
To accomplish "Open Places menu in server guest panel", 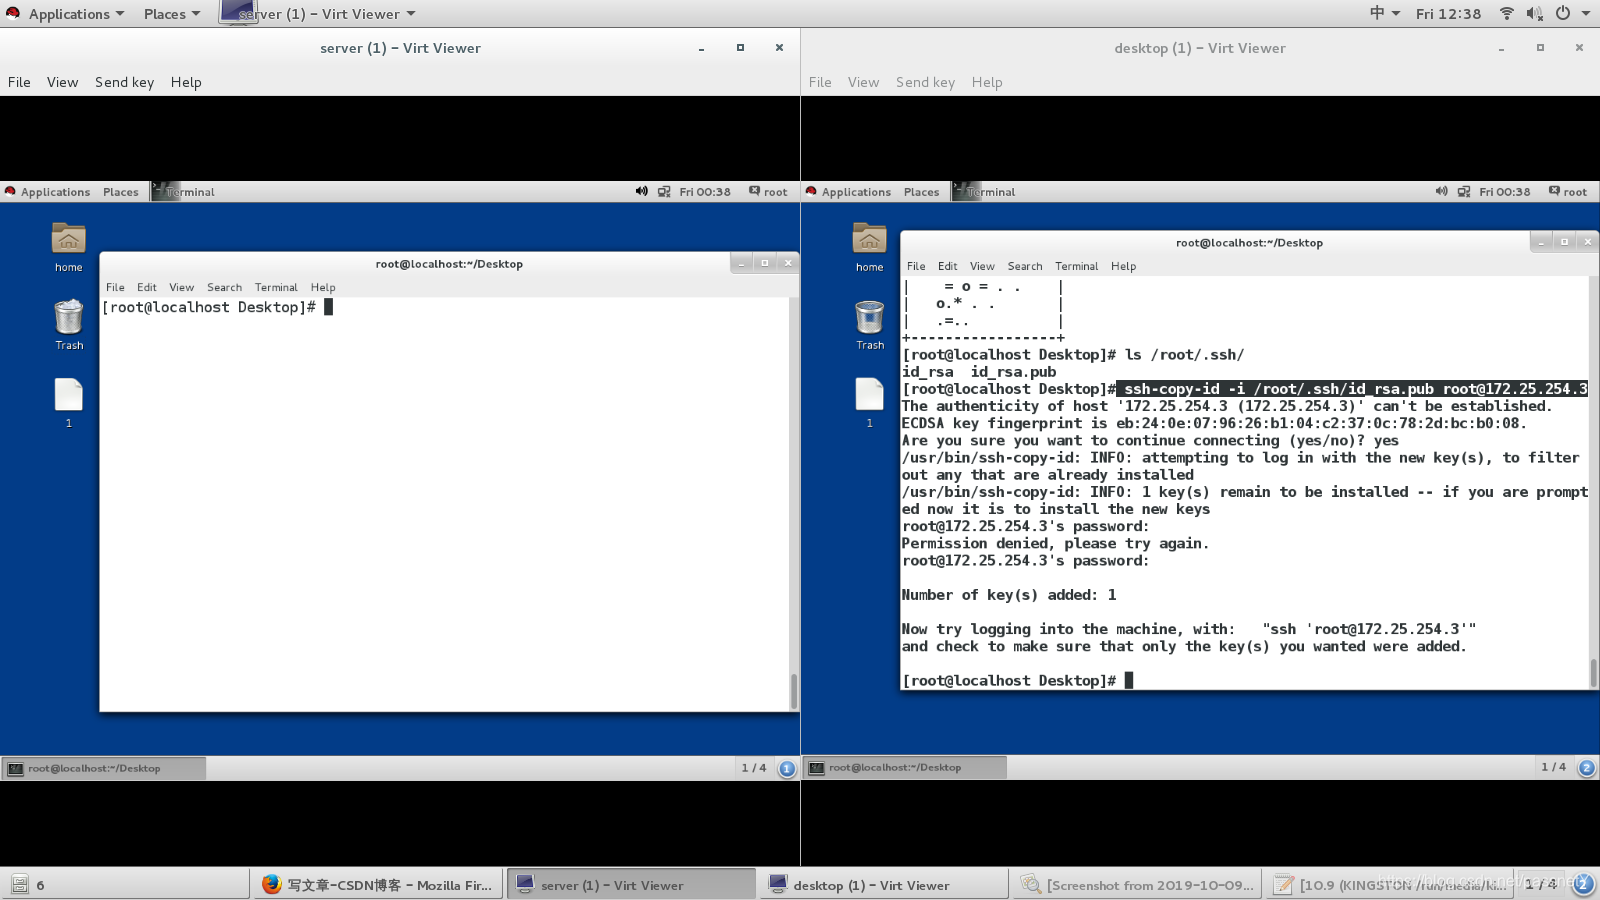I will coord(120,192).
